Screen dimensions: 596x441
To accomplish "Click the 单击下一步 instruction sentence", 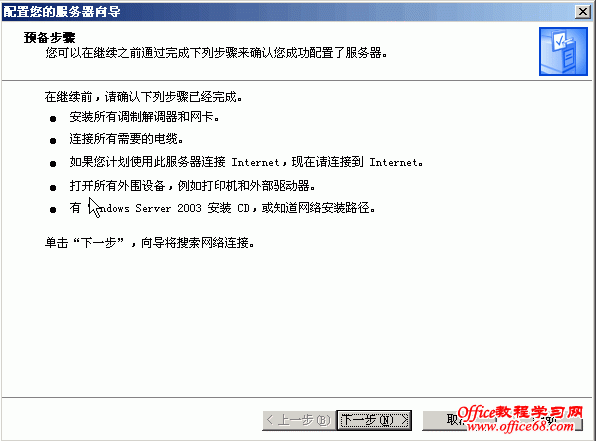I will point(150,242).
